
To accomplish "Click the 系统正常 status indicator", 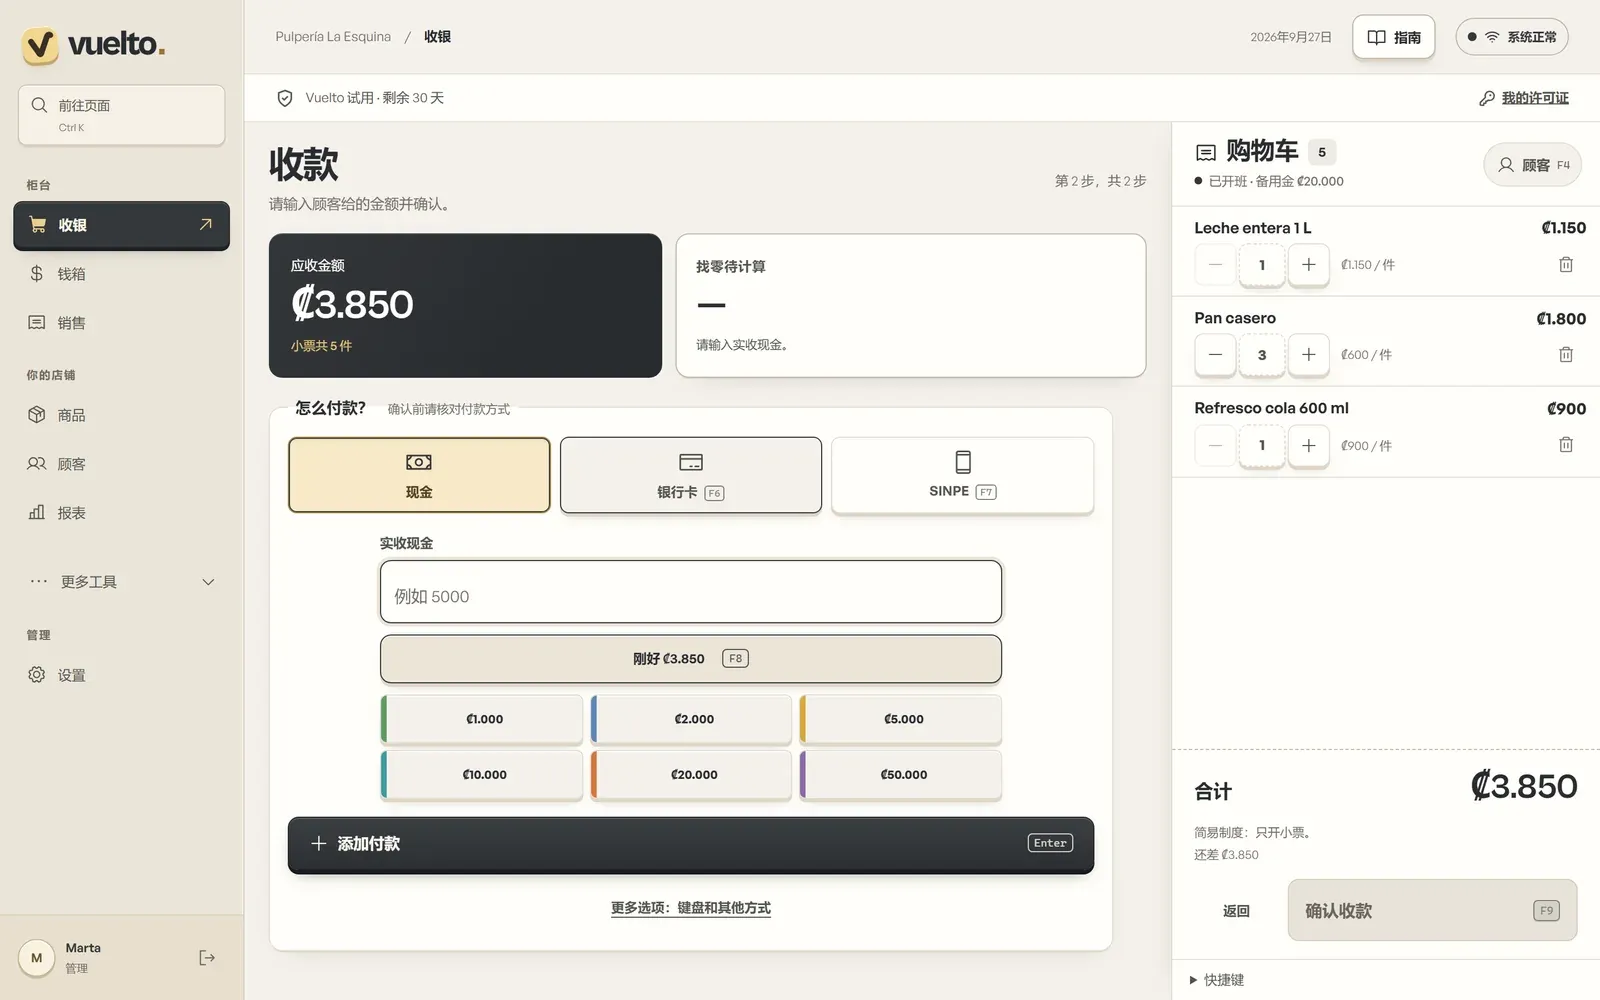I will click(x=1511, y=37).
